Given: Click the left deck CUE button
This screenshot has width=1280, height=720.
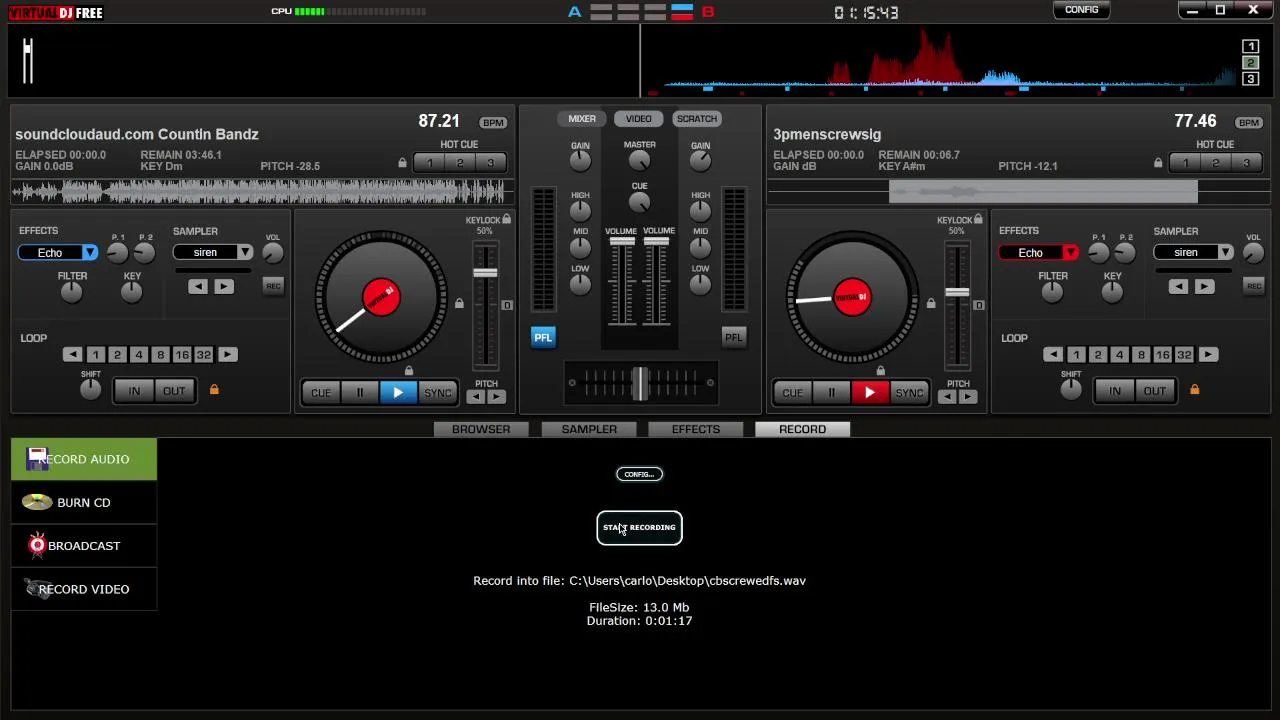Looking at the screenshot, I should click(321, 393).
